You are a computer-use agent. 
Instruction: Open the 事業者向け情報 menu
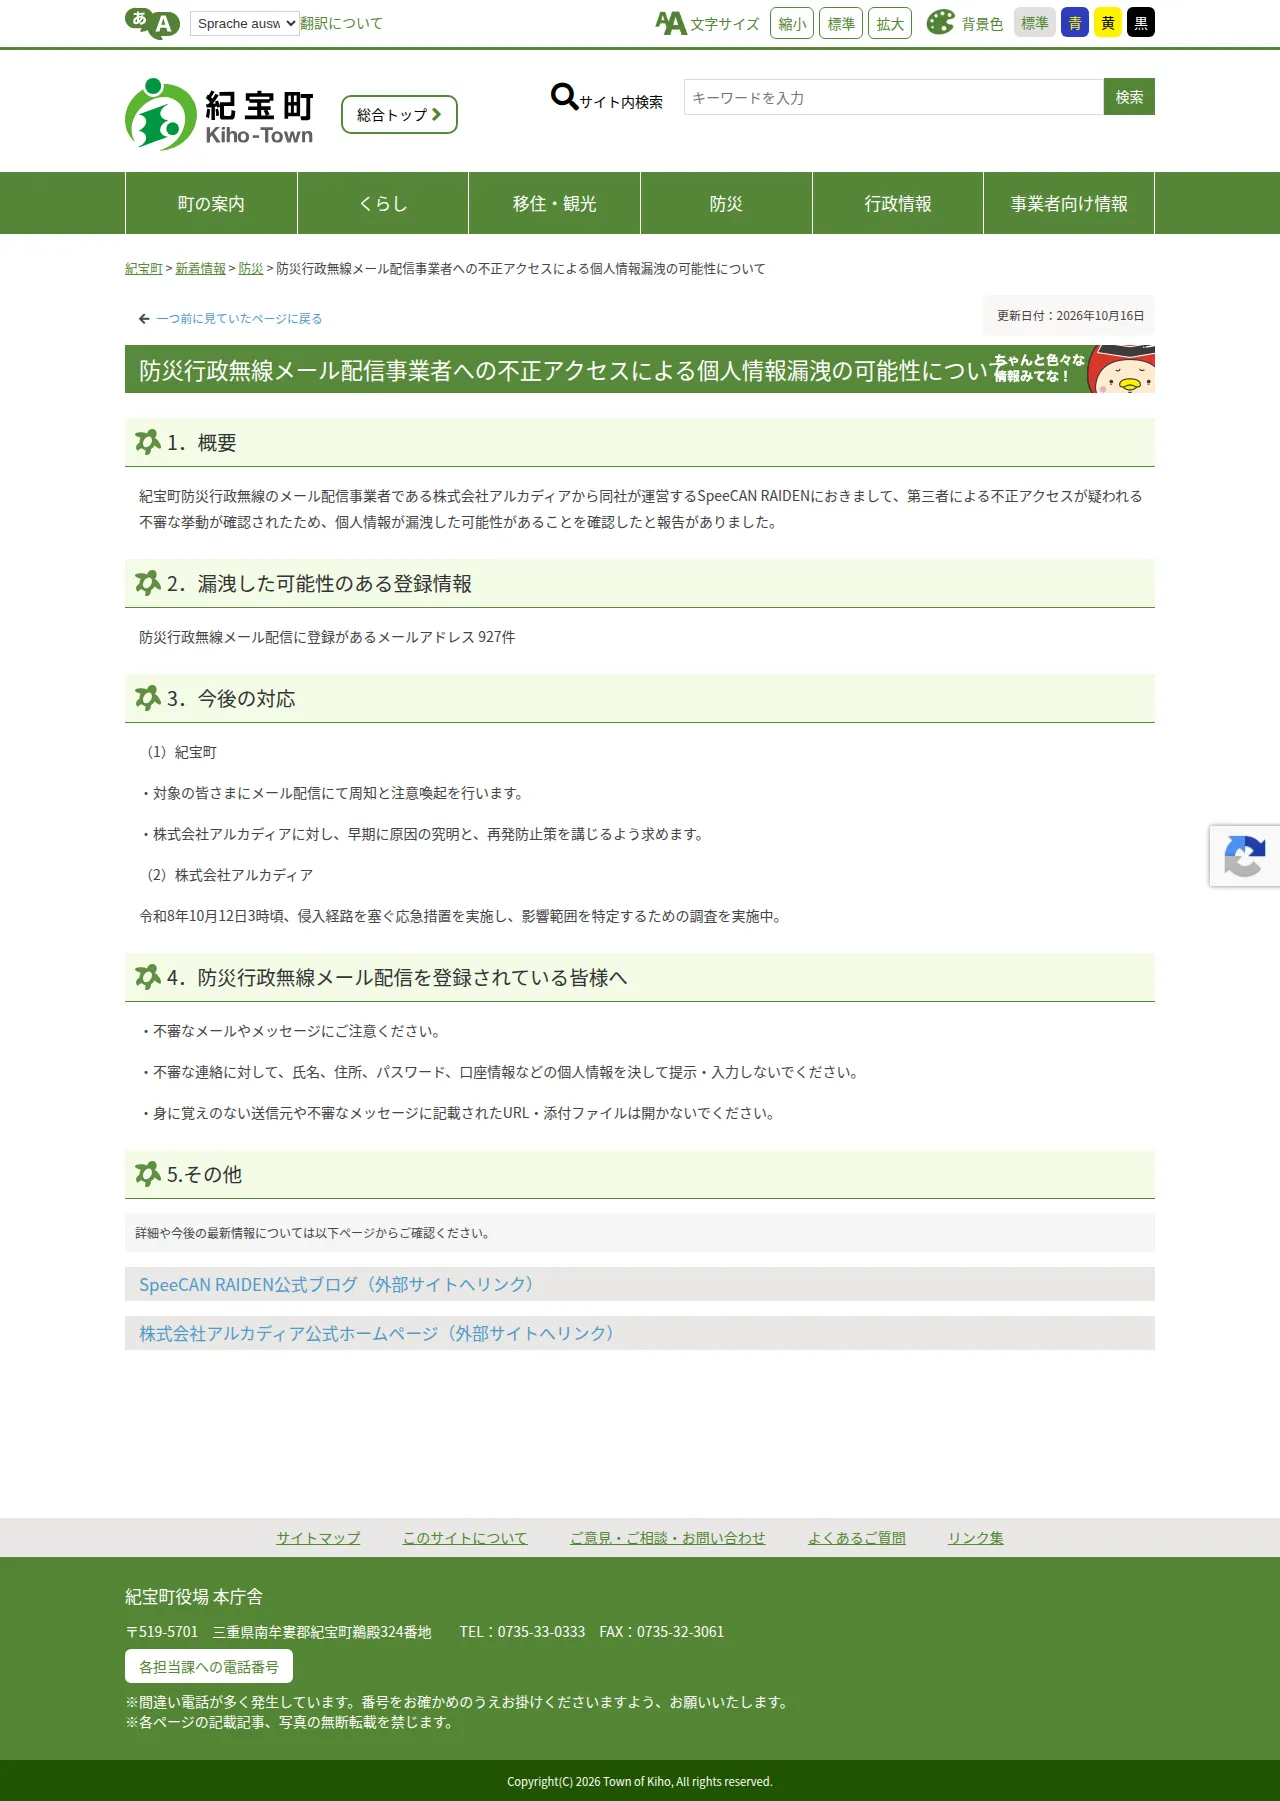coord(1069,203)
